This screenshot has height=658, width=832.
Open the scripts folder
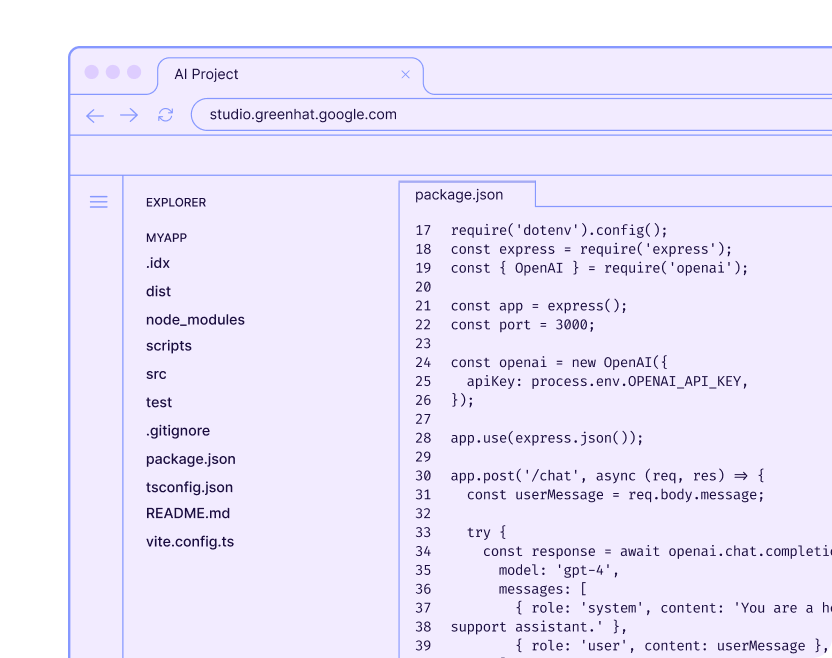169,346
